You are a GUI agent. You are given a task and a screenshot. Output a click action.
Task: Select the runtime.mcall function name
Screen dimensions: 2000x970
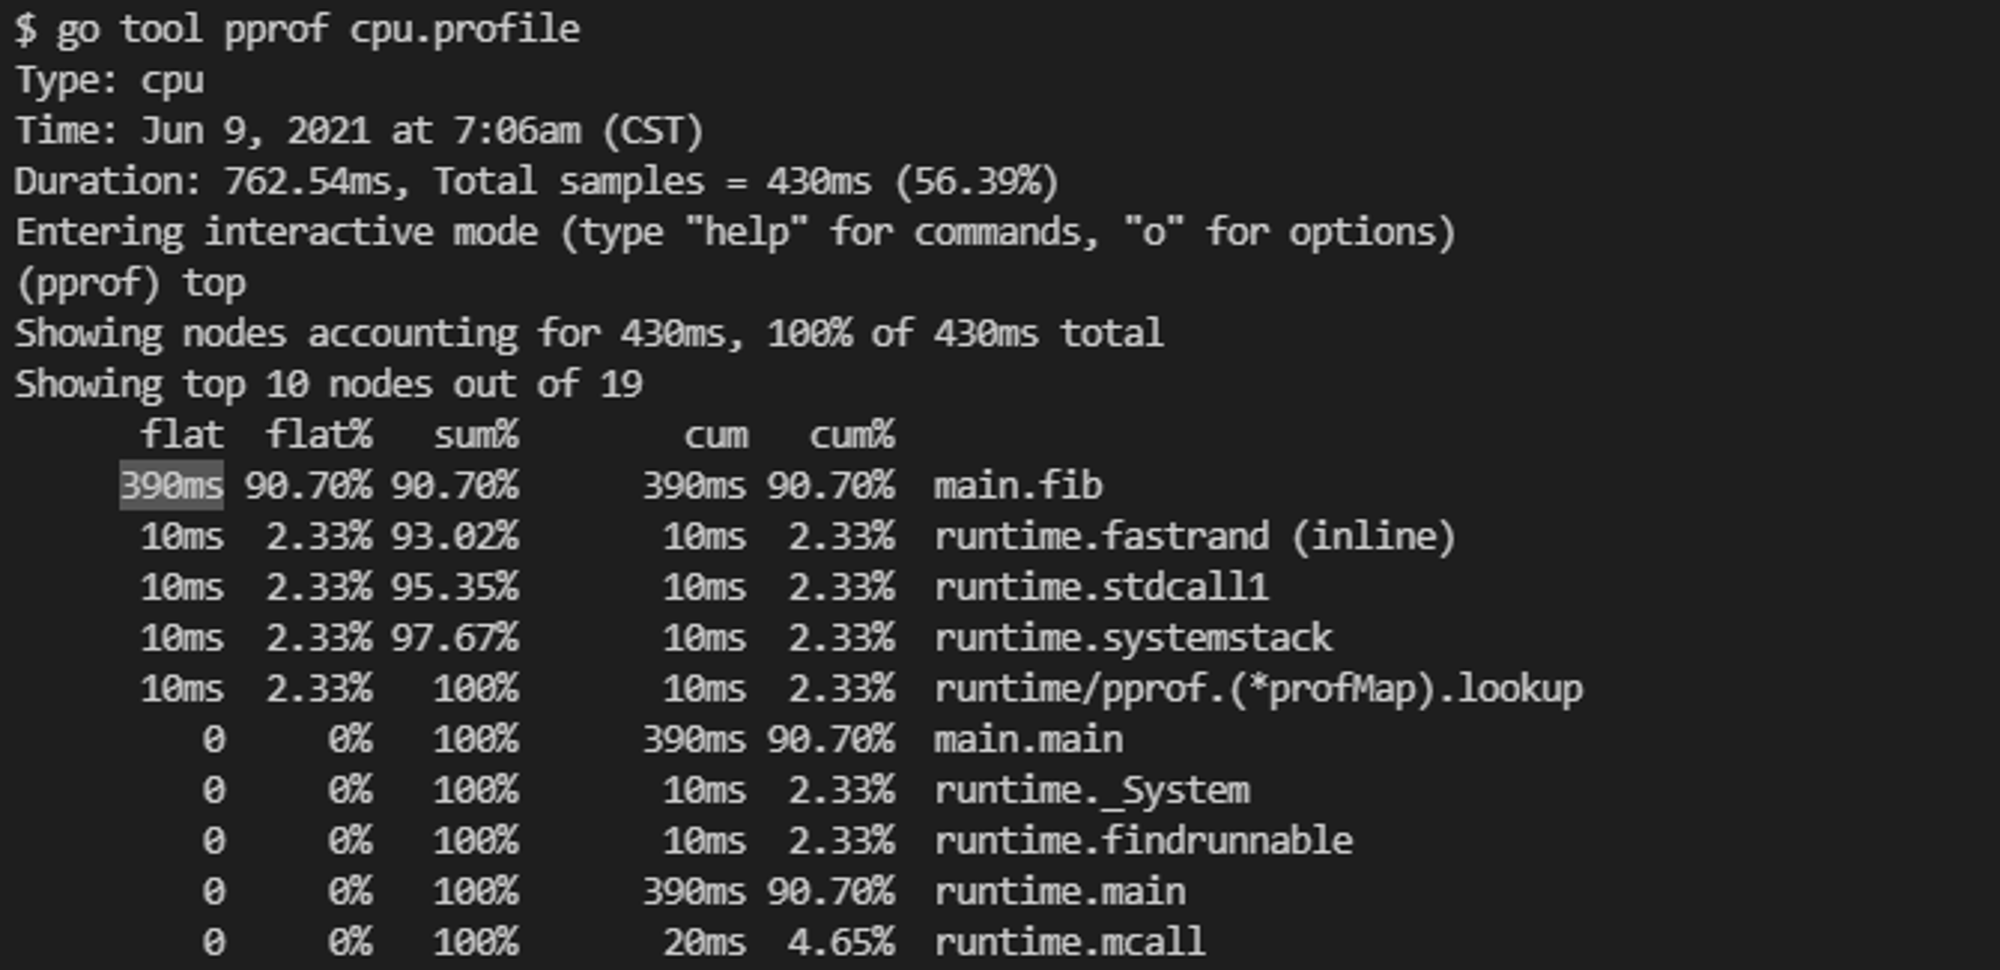coord(1070,943)
